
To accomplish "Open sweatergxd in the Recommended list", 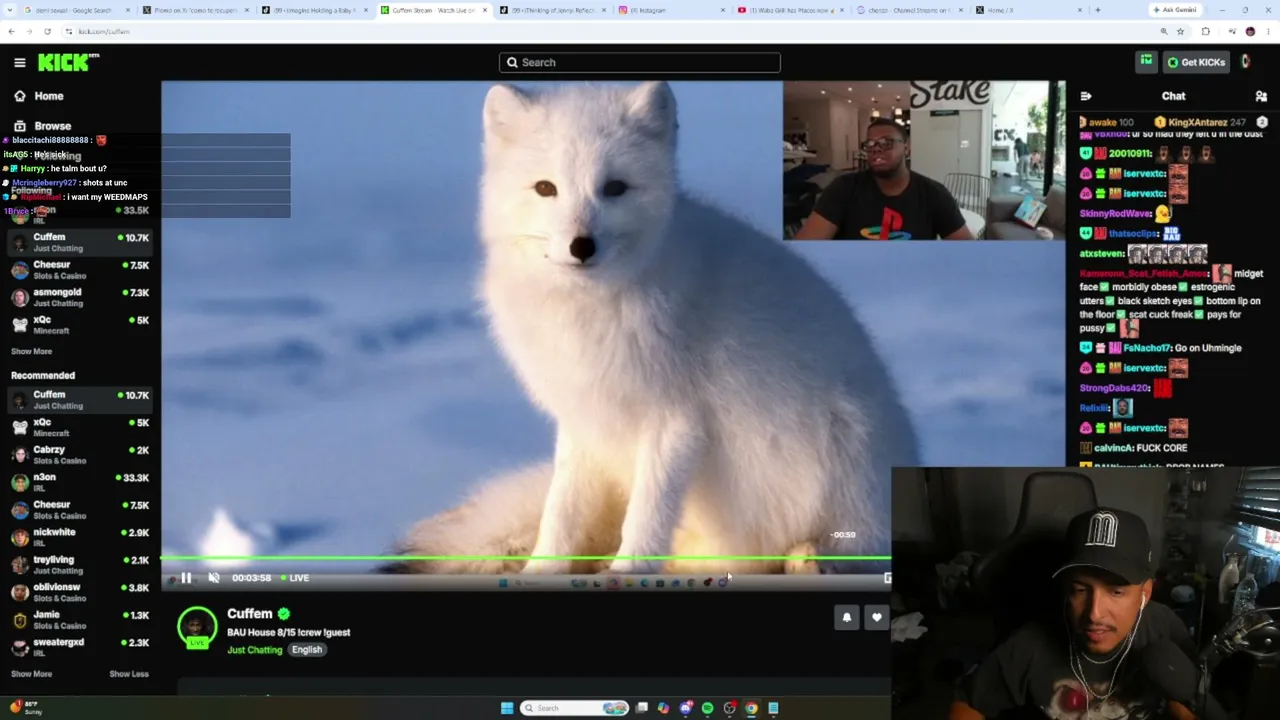I will tap(80, 647).
